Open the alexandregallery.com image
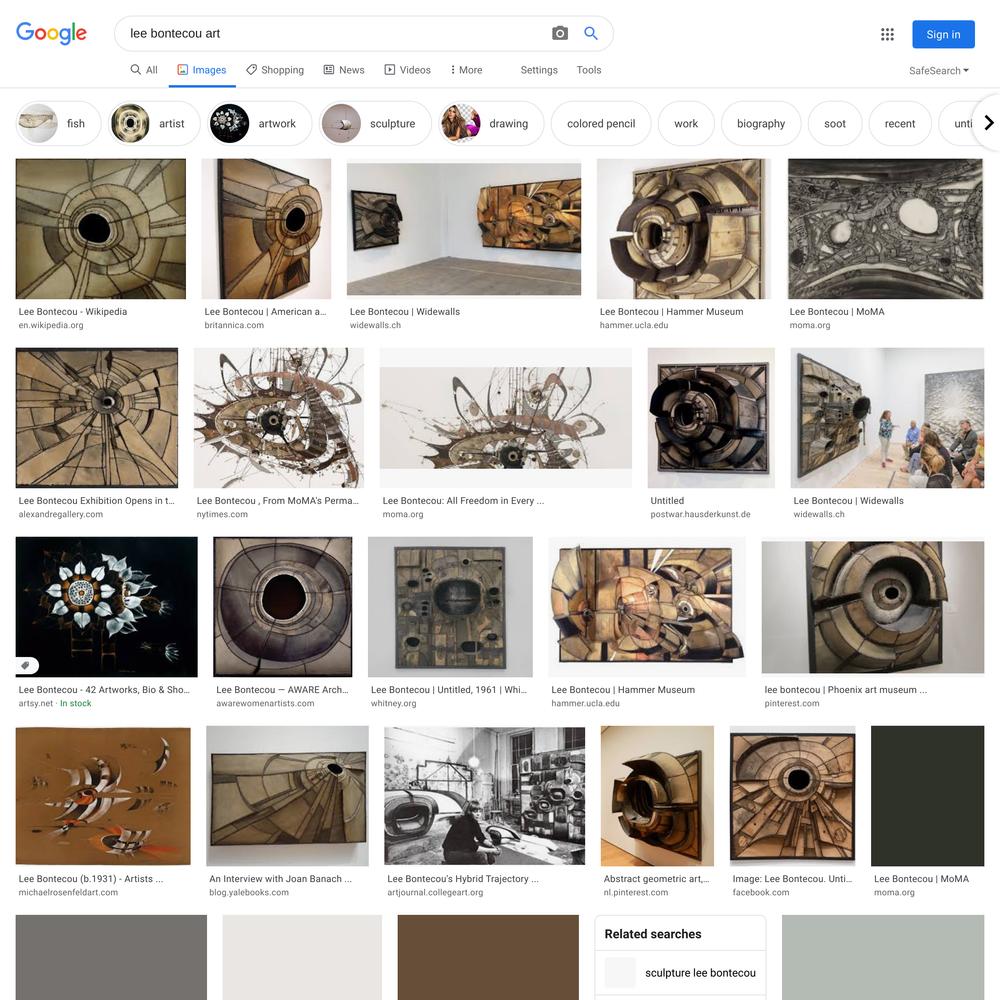1000x1000 pixels. [x=97, y=417]
